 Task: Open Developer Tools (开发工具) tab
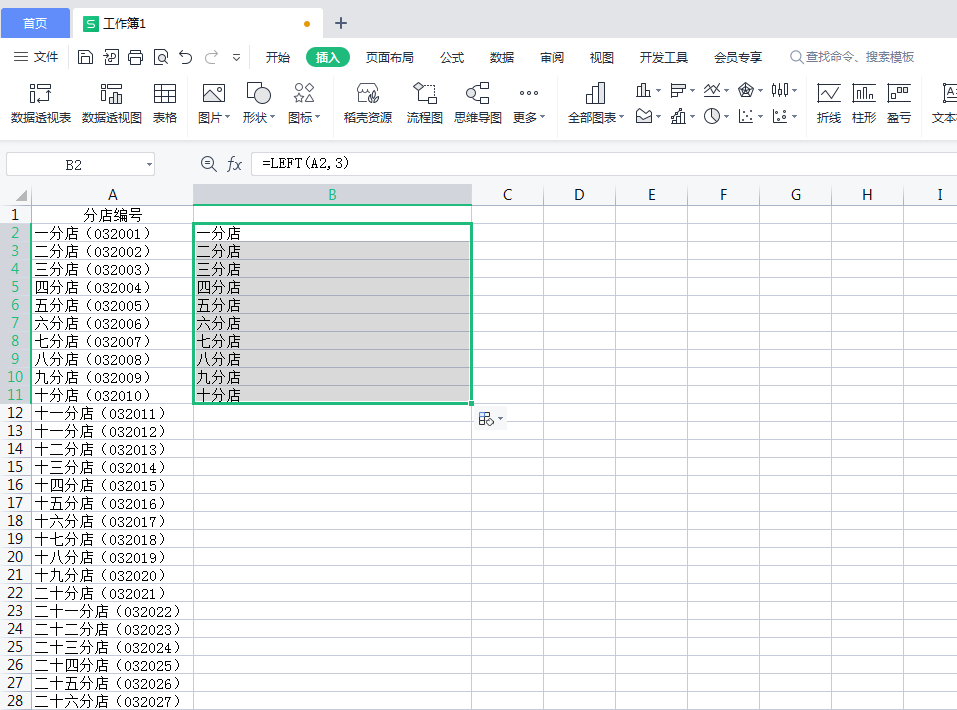tap(663, 57)
